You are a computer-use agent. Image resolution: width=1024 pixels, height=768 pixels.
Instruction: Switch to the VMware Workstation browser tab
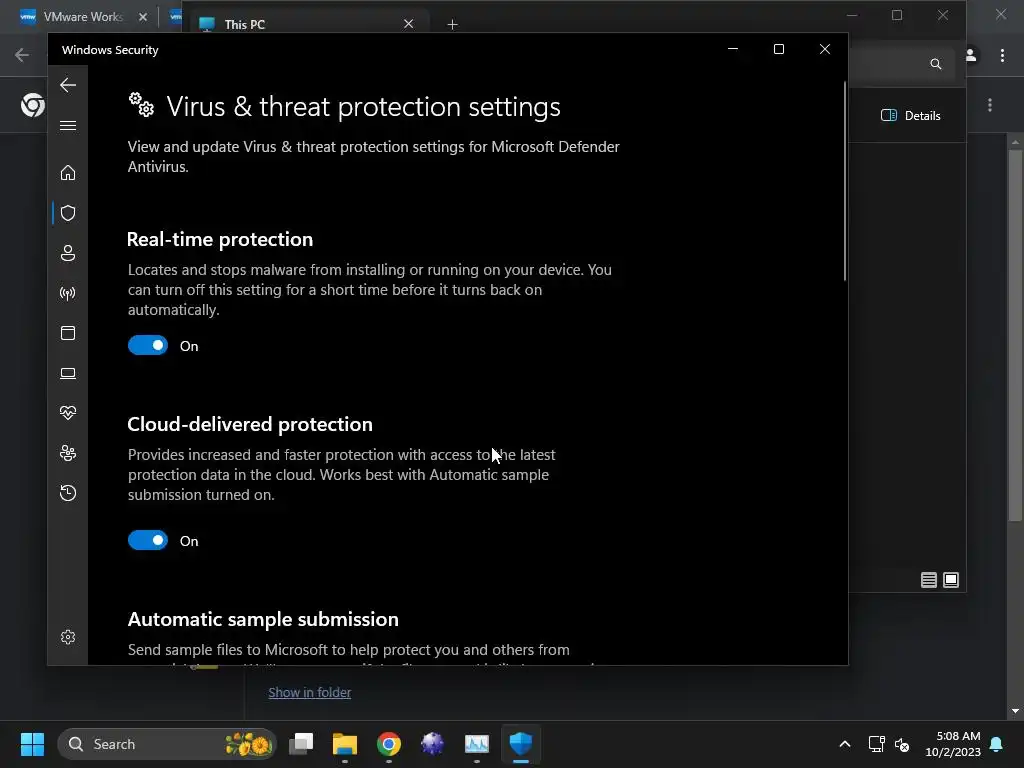pyautogui.click(x=82, y=17)
